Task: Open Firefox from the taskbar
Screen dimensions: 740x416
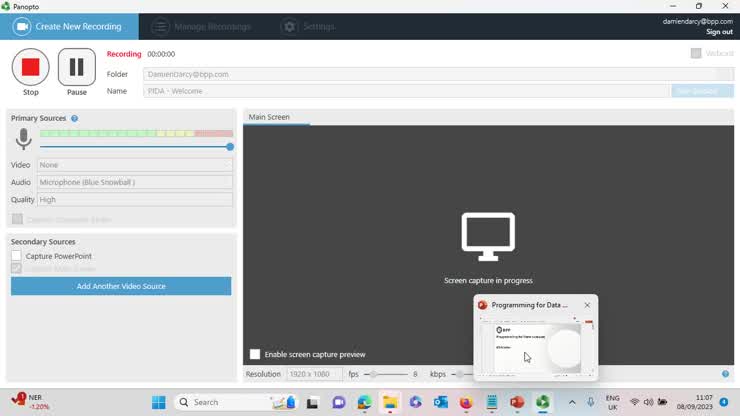Action: point(466,402)
